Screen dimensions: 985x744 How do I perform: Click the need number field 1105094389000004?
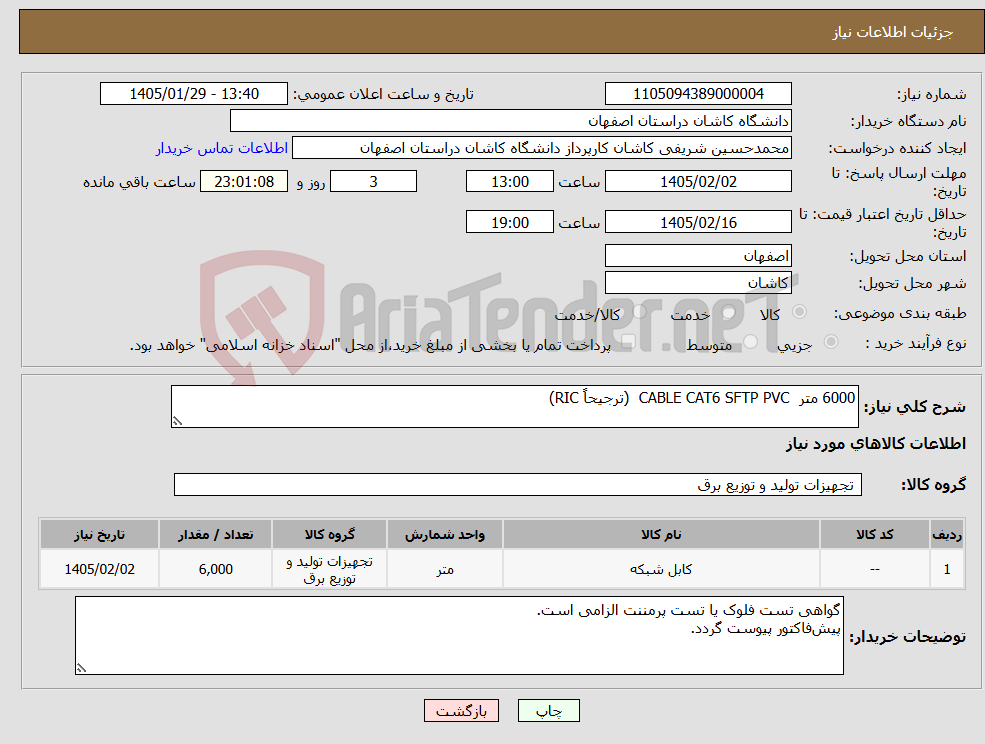pyautogui.click(x=698, y=94)
